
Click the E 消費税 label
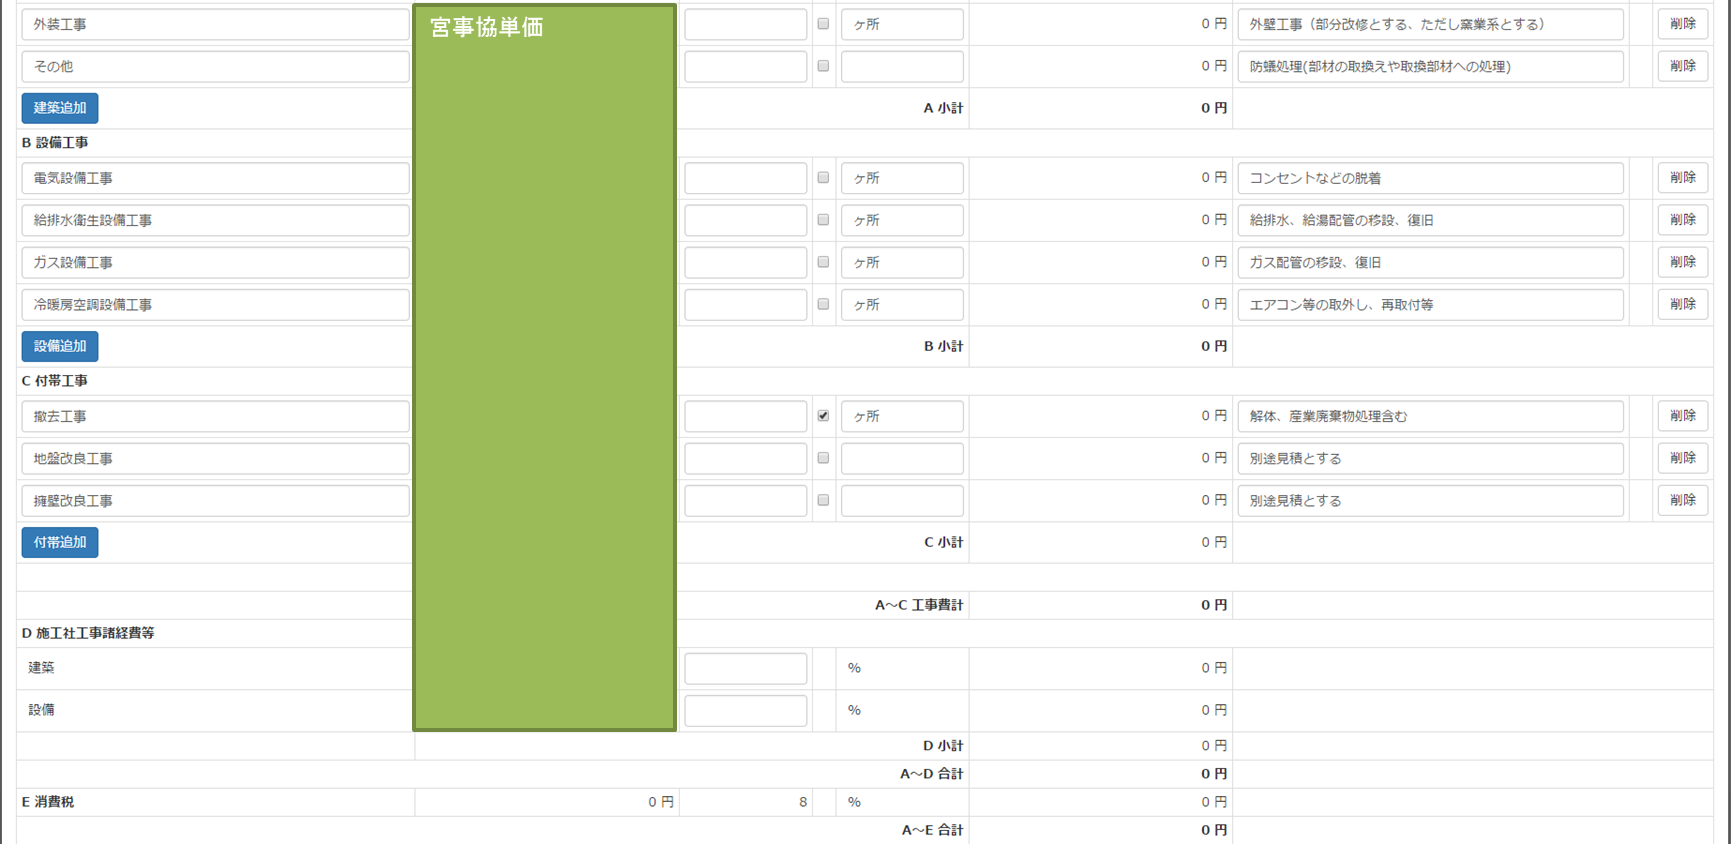click(x=48, y=802)
